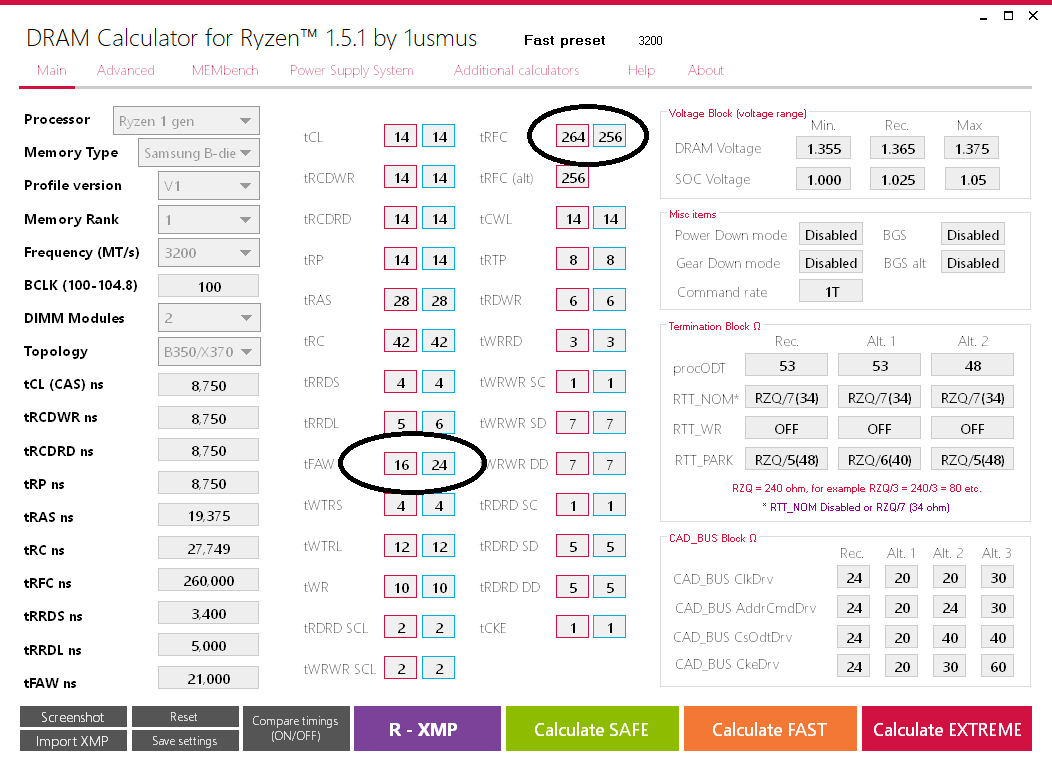The width and height of the screenshot is (1052, 771).
Task: Click BGS alt Disabled value
Action: [x=972, y=263]
